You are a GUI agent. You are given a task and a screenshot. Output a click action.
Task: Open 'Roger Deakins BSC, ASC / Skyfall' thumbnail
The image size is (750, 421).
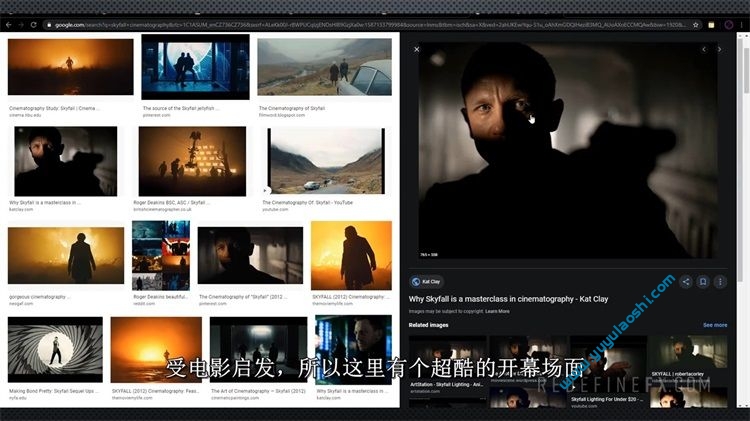[x=192, y=161]
